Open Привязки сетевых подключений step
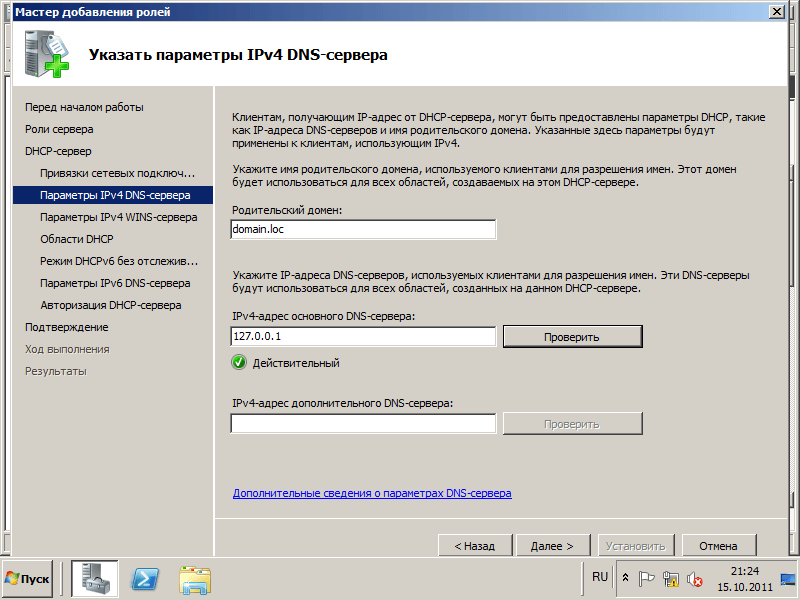Screen dimensions: 800x600 pyautogui.click(x=117, y=173)
